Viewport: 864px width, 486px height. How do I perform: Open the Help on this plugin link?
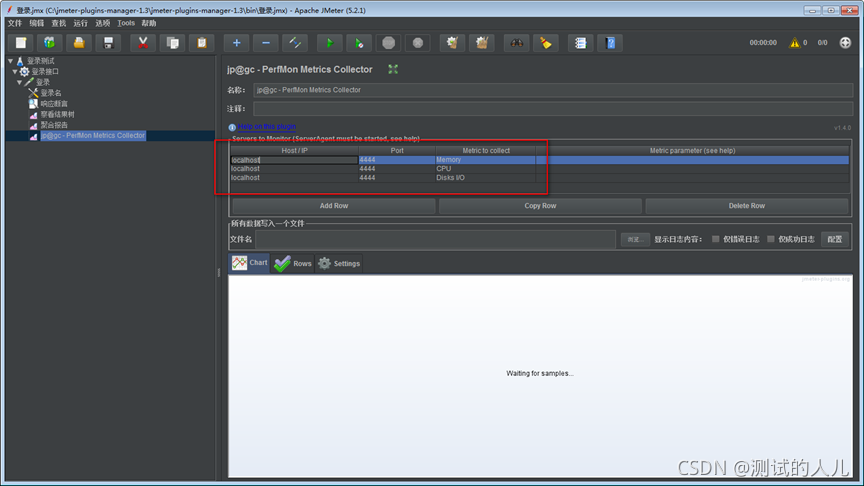pos(267,127)
